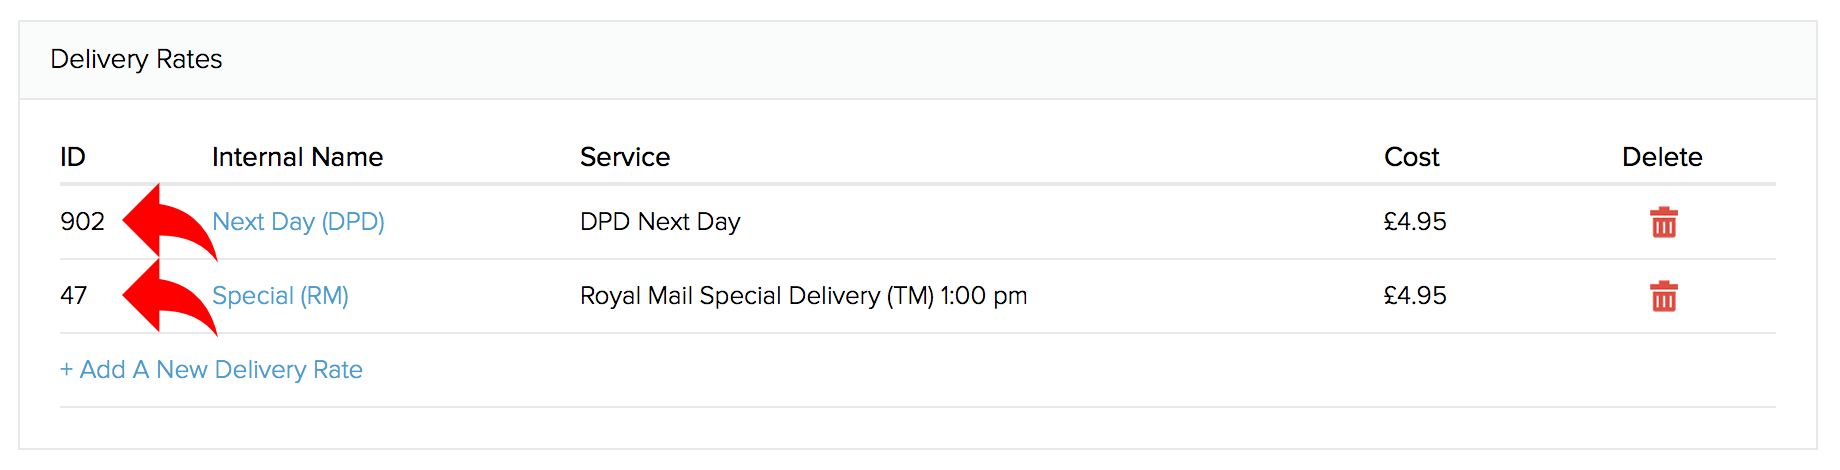Screen dimensions: 1840x470
Task: Click empty area below Add A New Delivery Rate
Action: 918,427
